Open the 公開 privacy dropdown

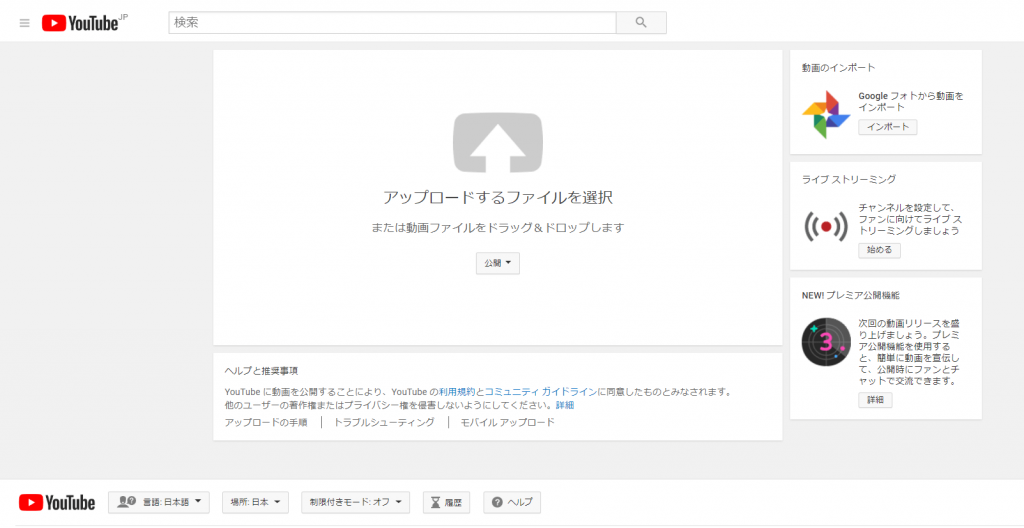click(x=497, y=263)
